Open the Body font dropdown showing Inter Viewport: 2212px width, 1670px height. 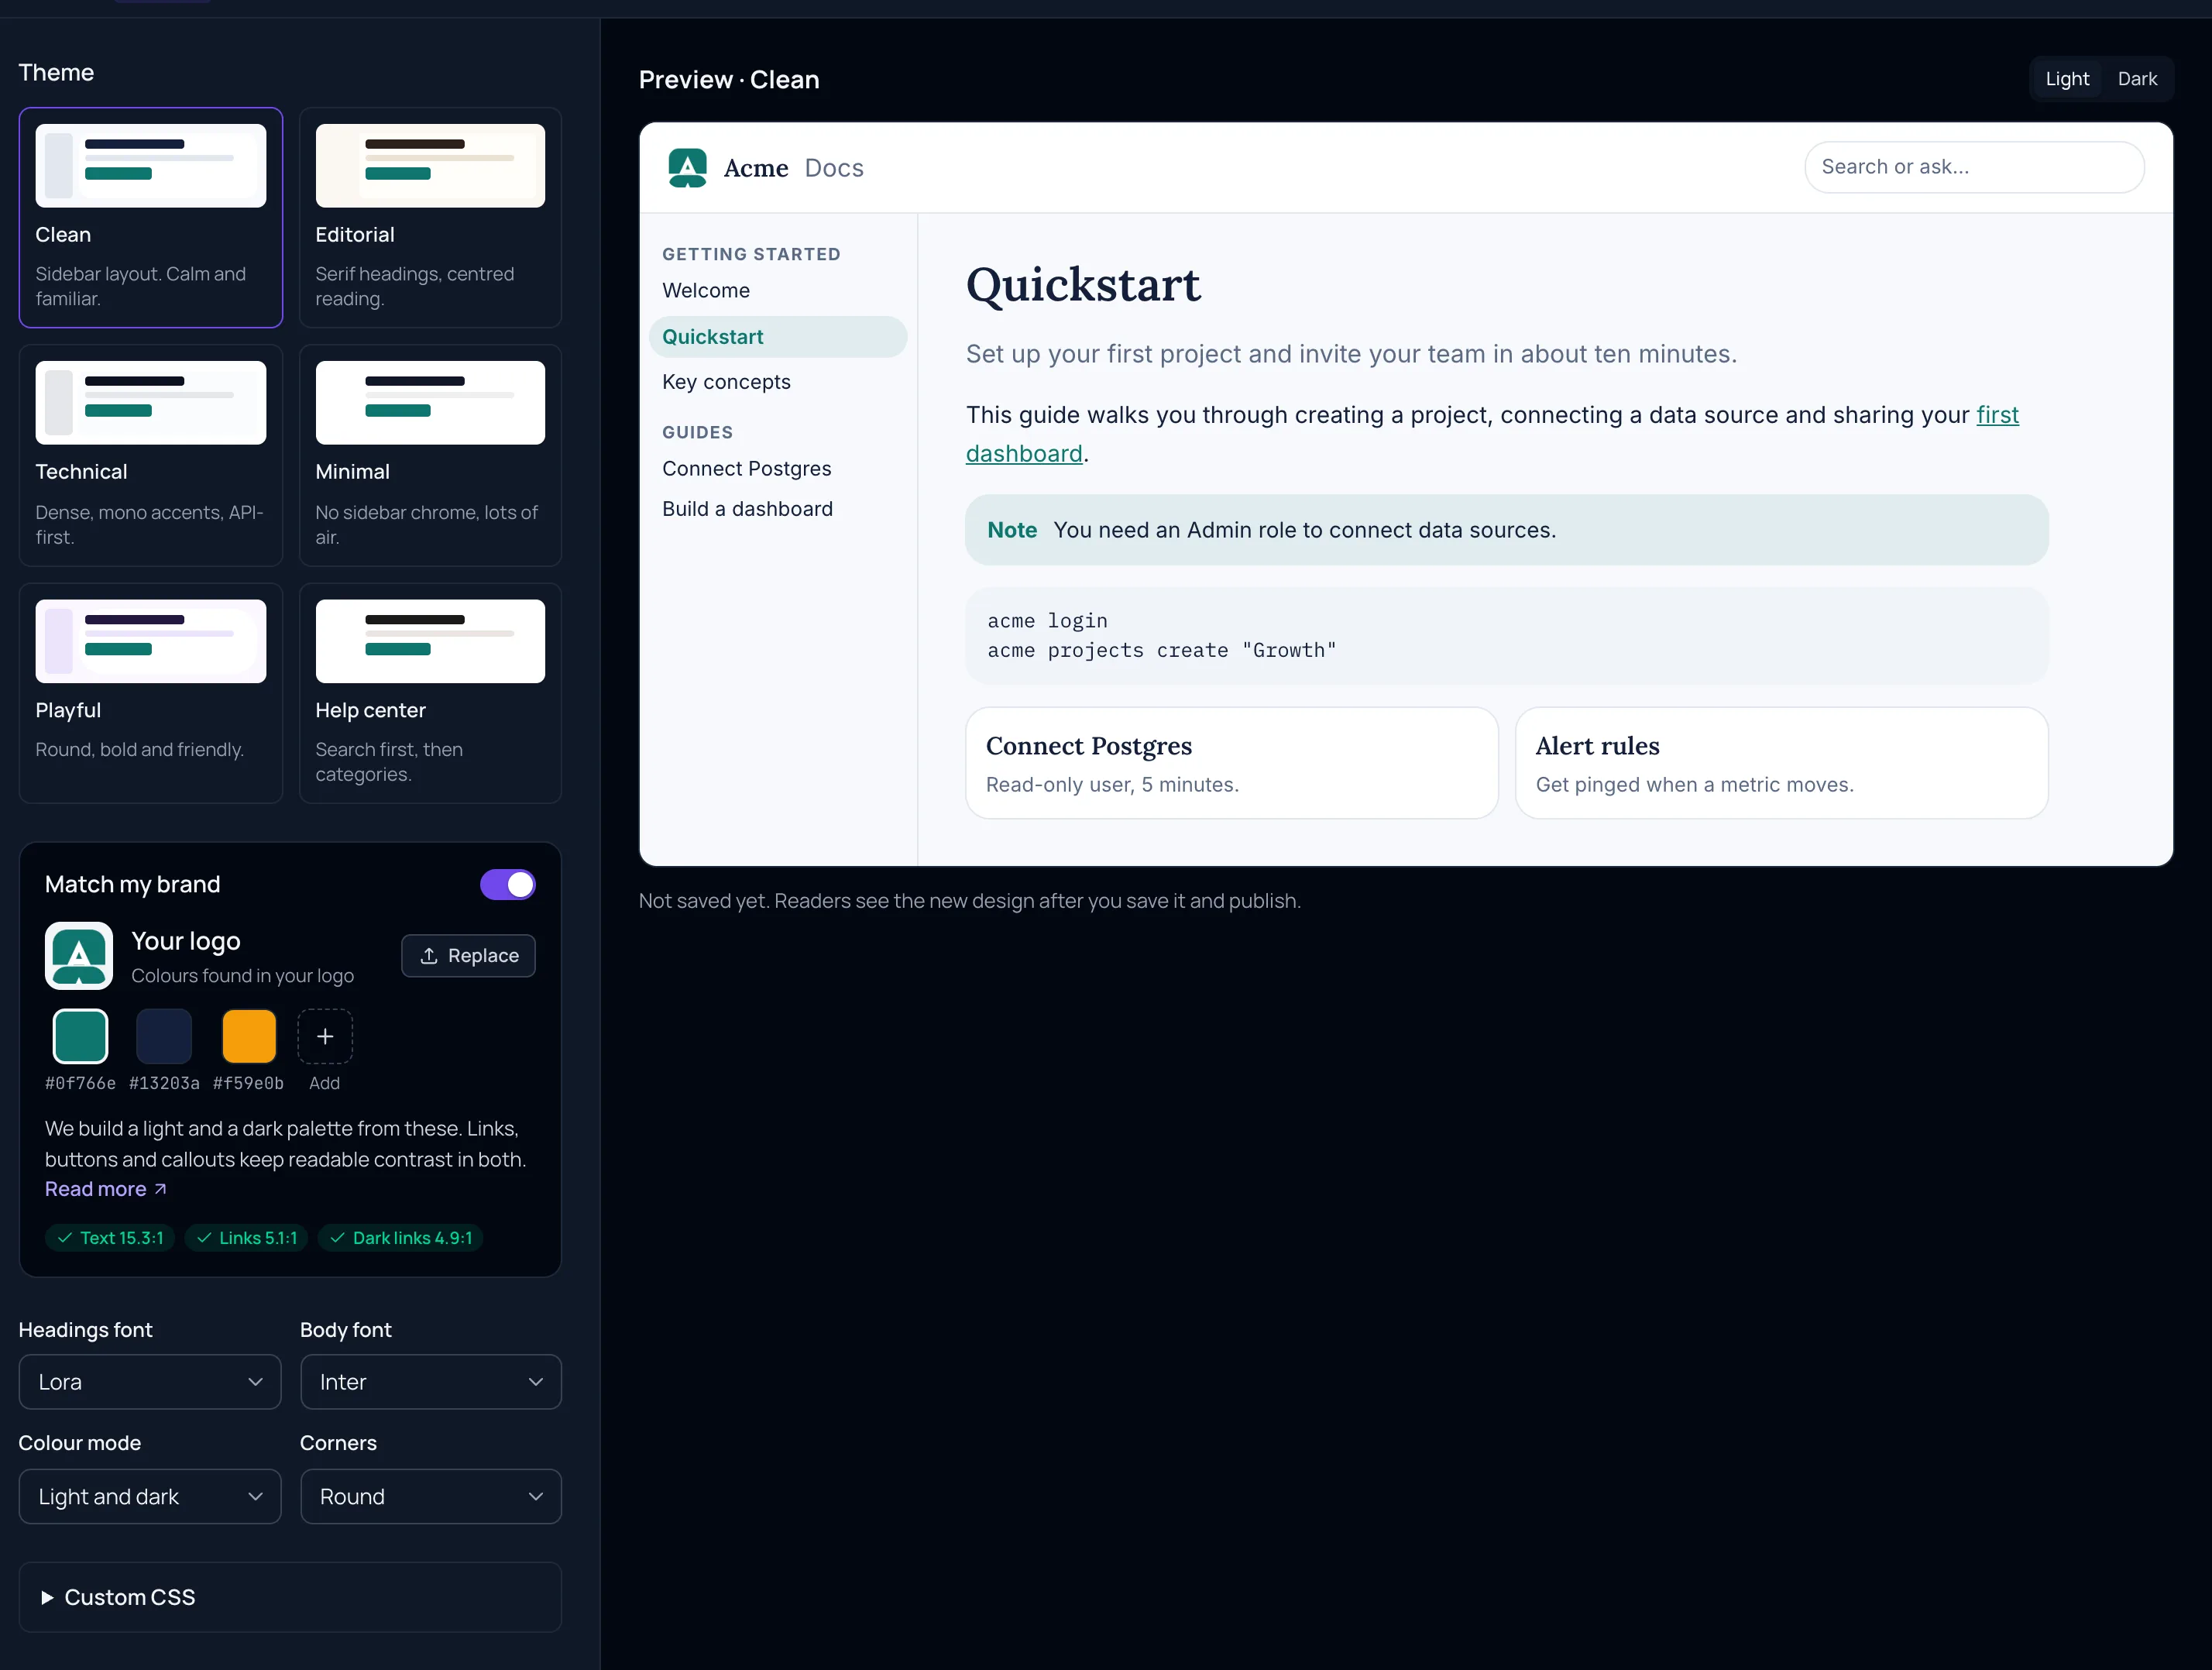431,1382
